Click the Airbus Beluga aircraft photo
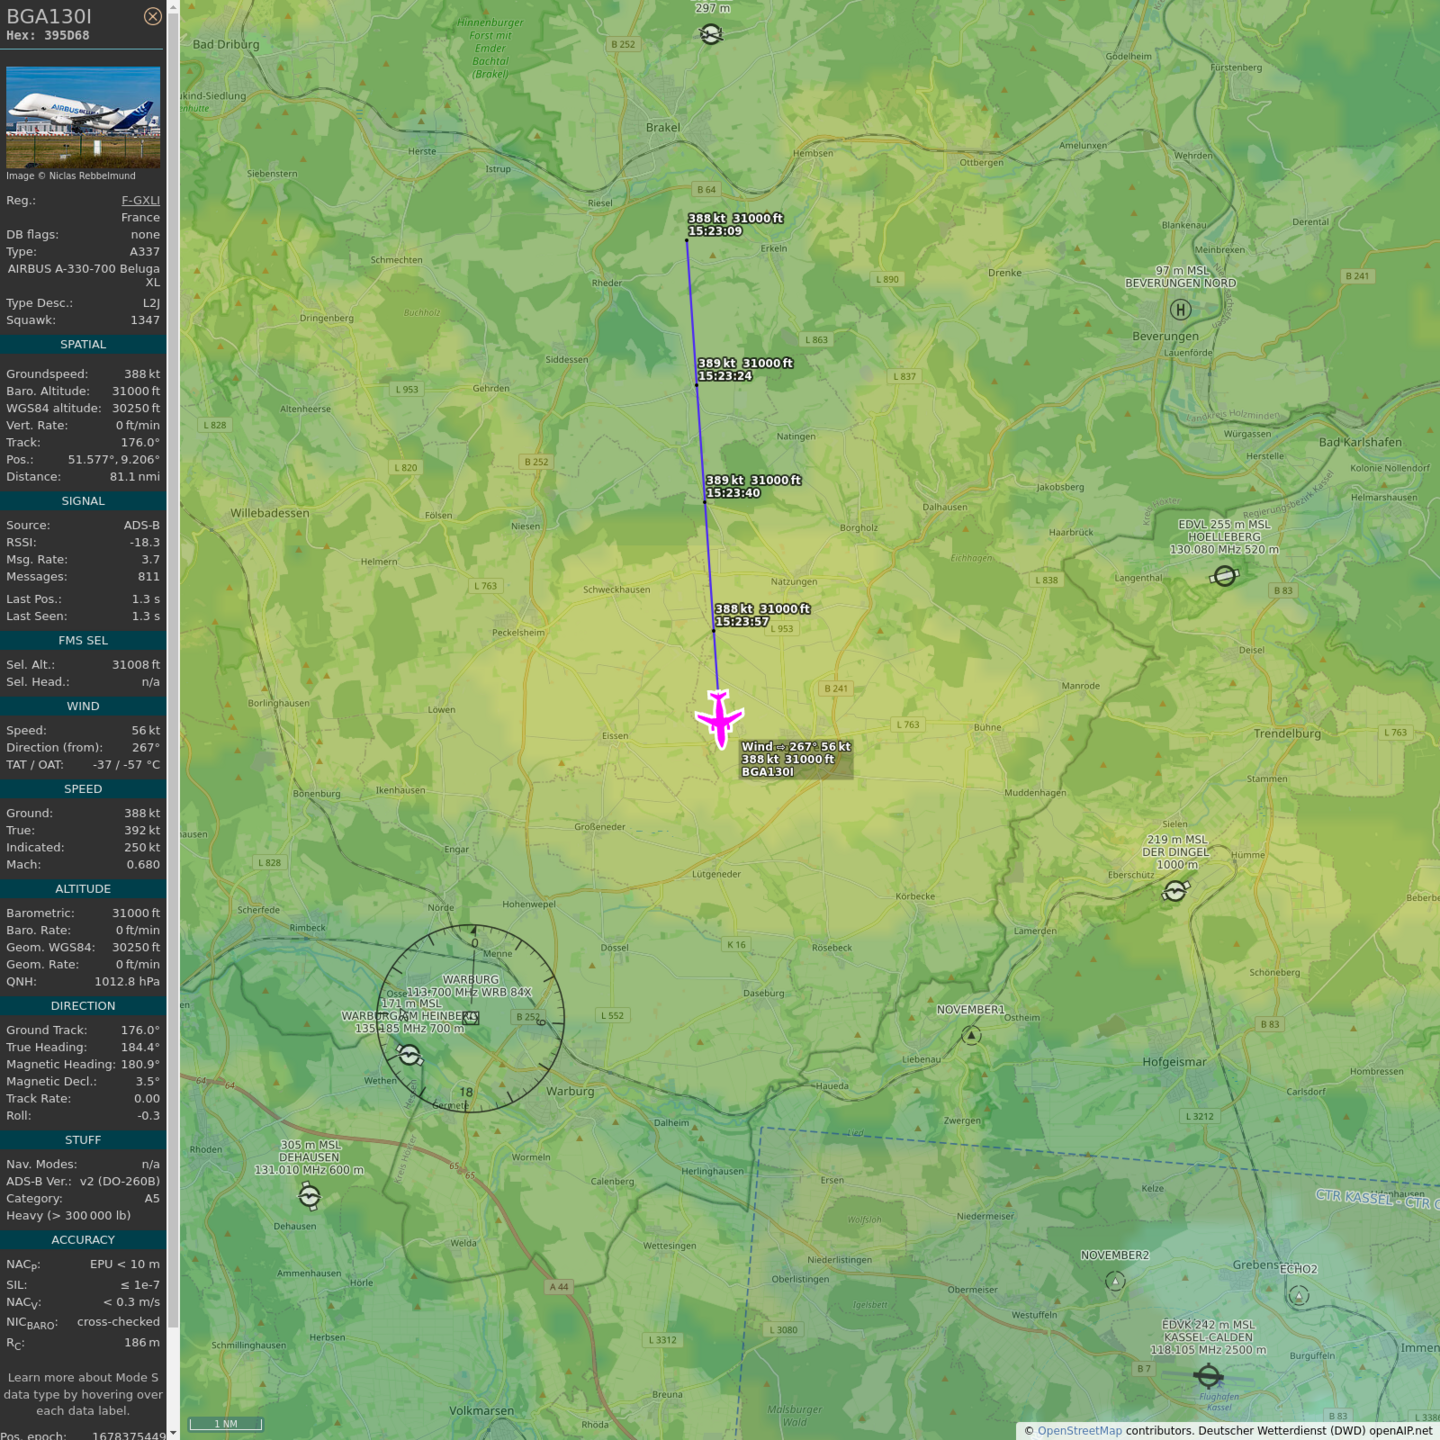The image size is (1440, 1440). pyautogui.click(x=83, y=117)
